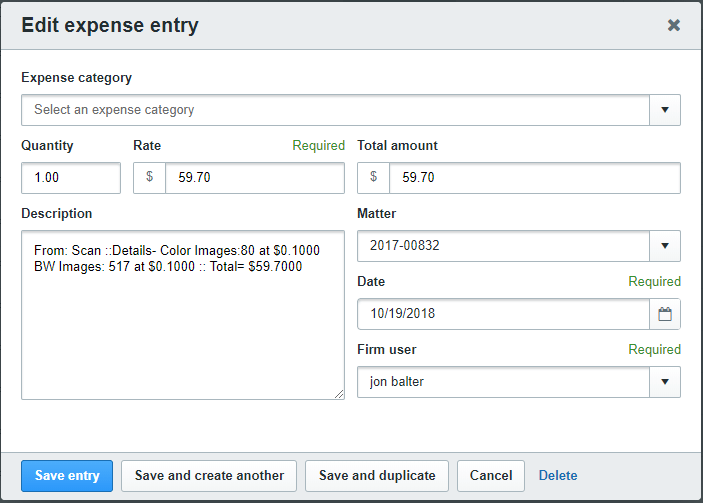Click the Delete link
Image resolution: width=703 pixels, height=503 pixels.
558,476
